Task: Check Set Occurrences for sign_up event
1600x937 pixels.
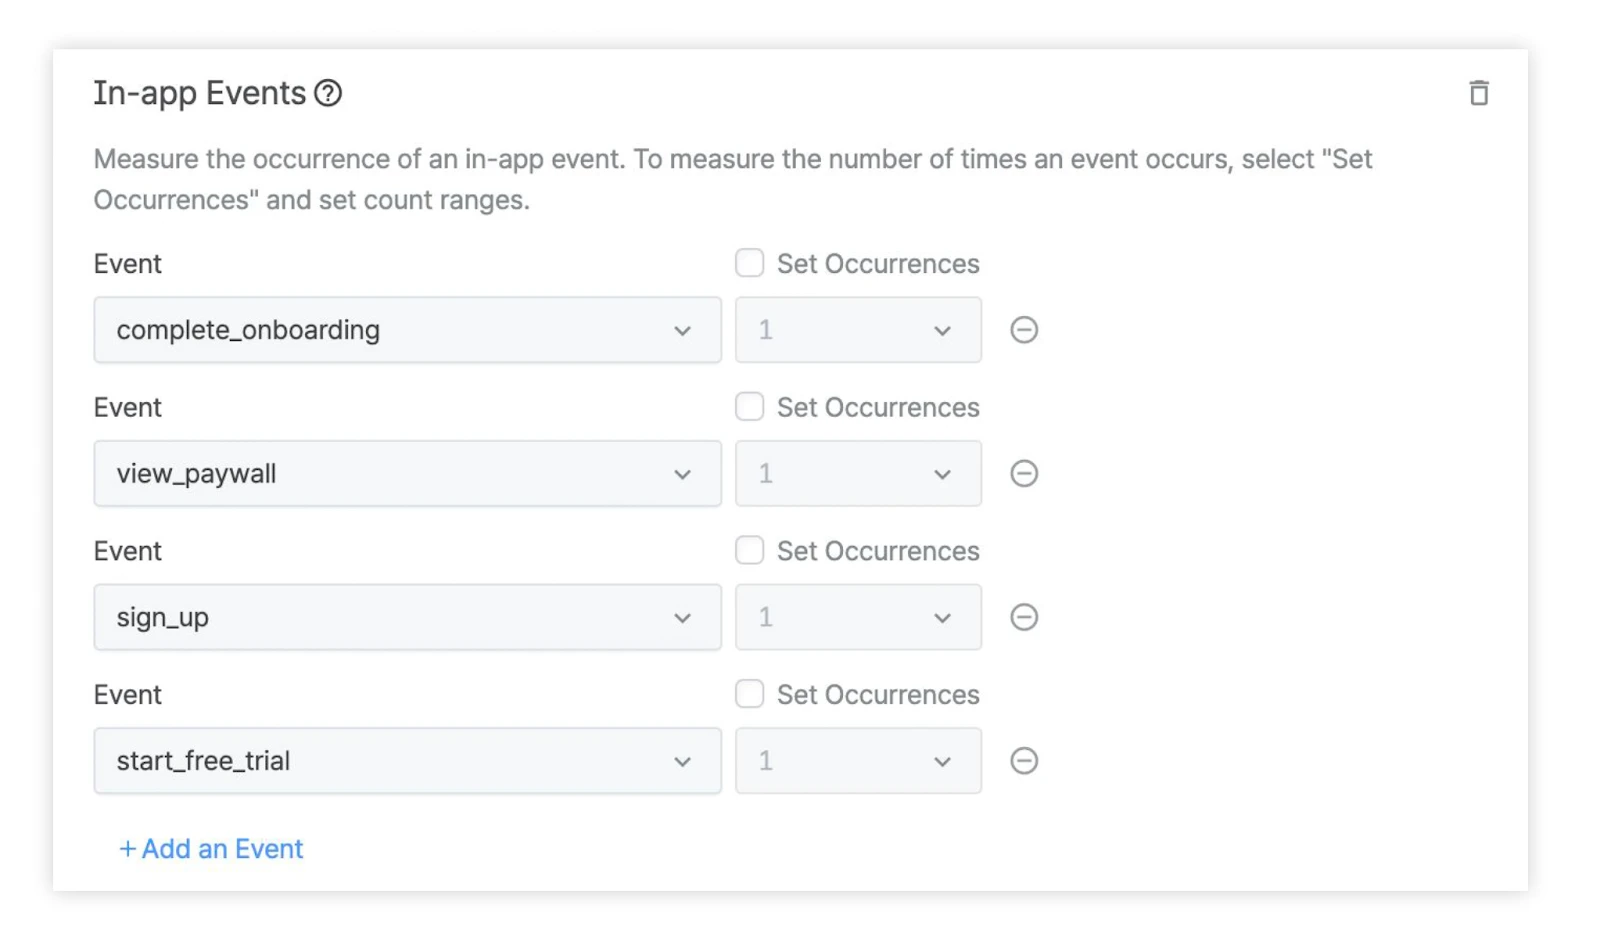Action: (749, 550)
